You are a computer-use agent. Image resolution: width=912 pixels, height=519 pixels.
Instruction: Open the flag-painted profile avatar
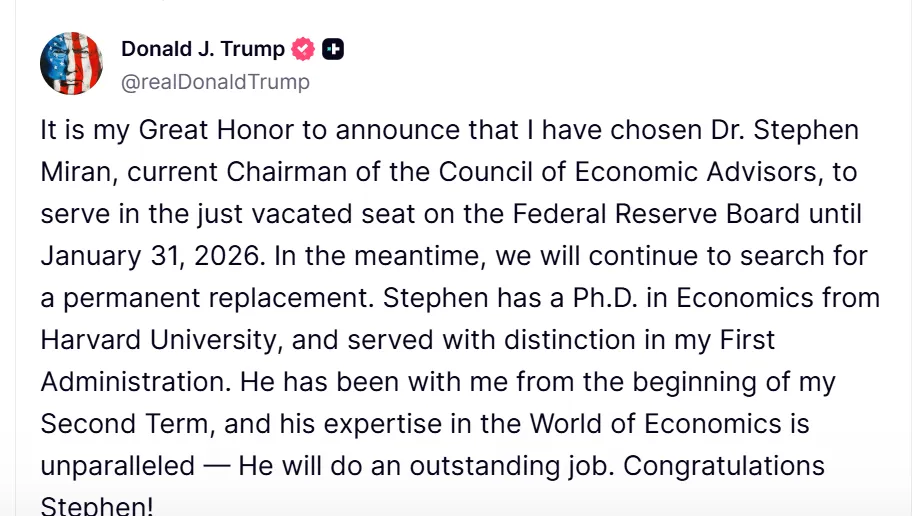point(71,63)
